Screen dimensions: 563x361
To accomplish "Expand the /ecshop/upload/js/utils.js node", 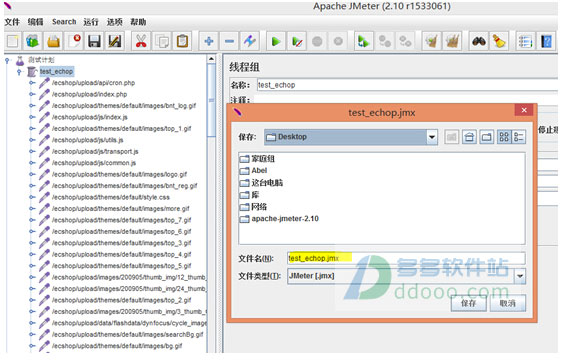I will (32, 140).
